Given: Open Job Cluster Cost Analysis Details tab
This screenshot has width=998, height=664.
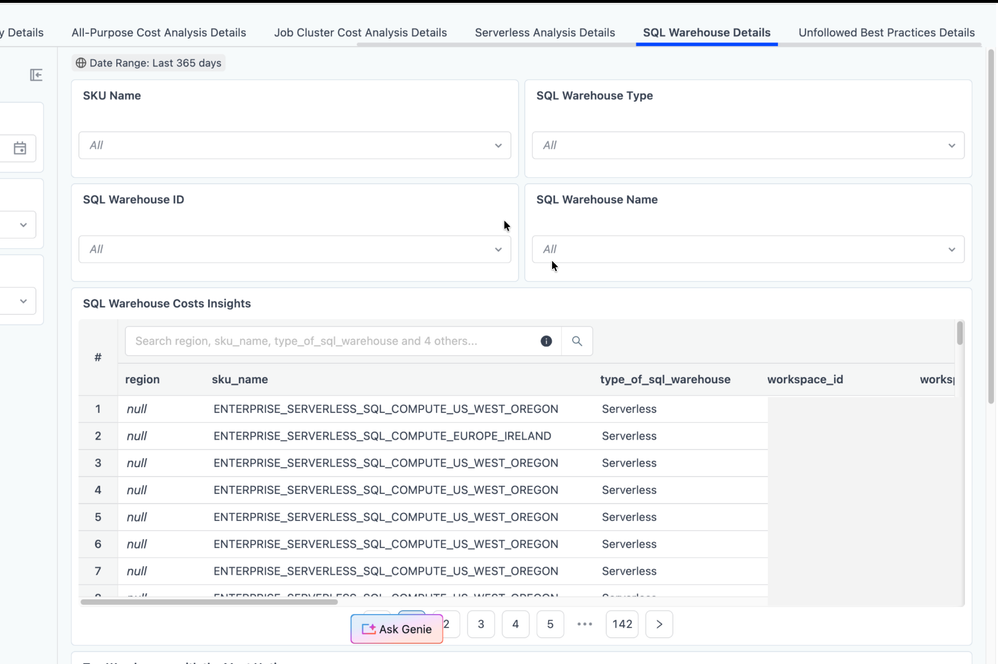Looking at the screenshot, I should point(360,32).
